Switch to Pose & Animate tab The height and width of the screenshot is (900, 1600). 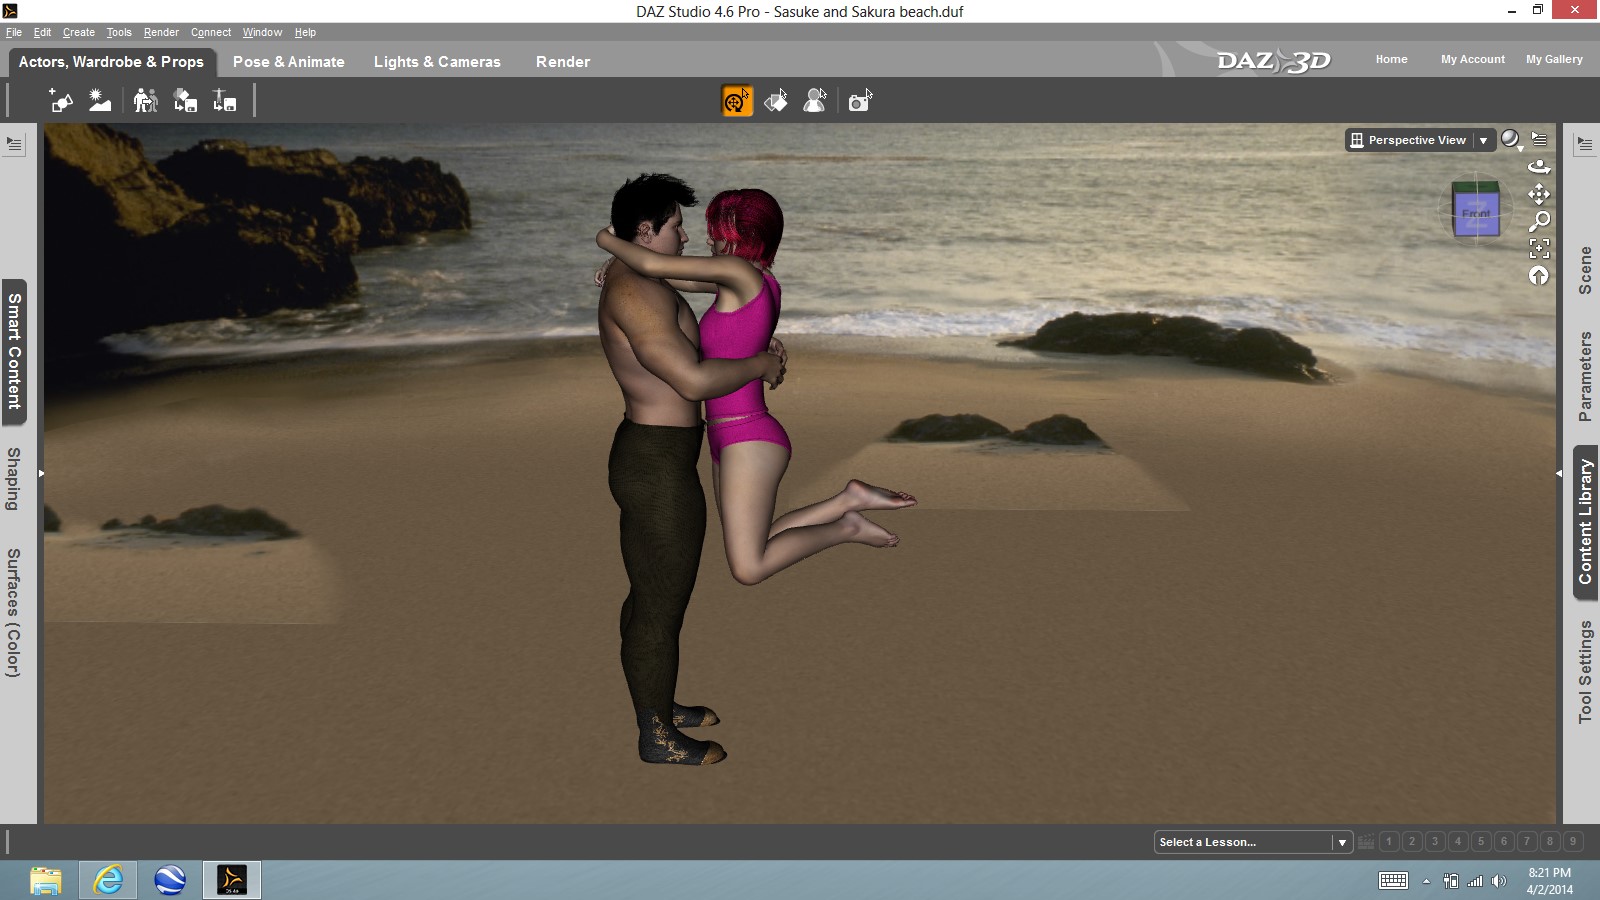tap(289, 61)
